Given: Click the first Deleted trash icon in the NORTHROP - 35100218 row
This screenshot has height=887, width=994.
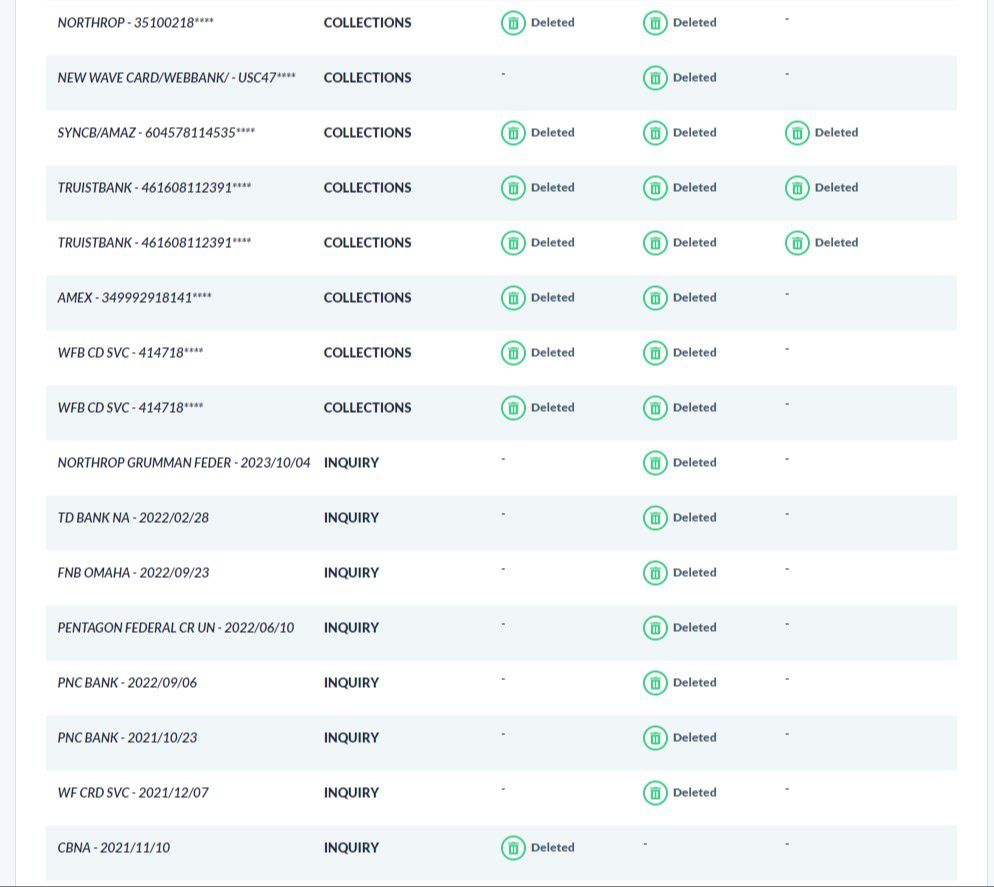Looking at the screenshot, I should pos(513,23).
